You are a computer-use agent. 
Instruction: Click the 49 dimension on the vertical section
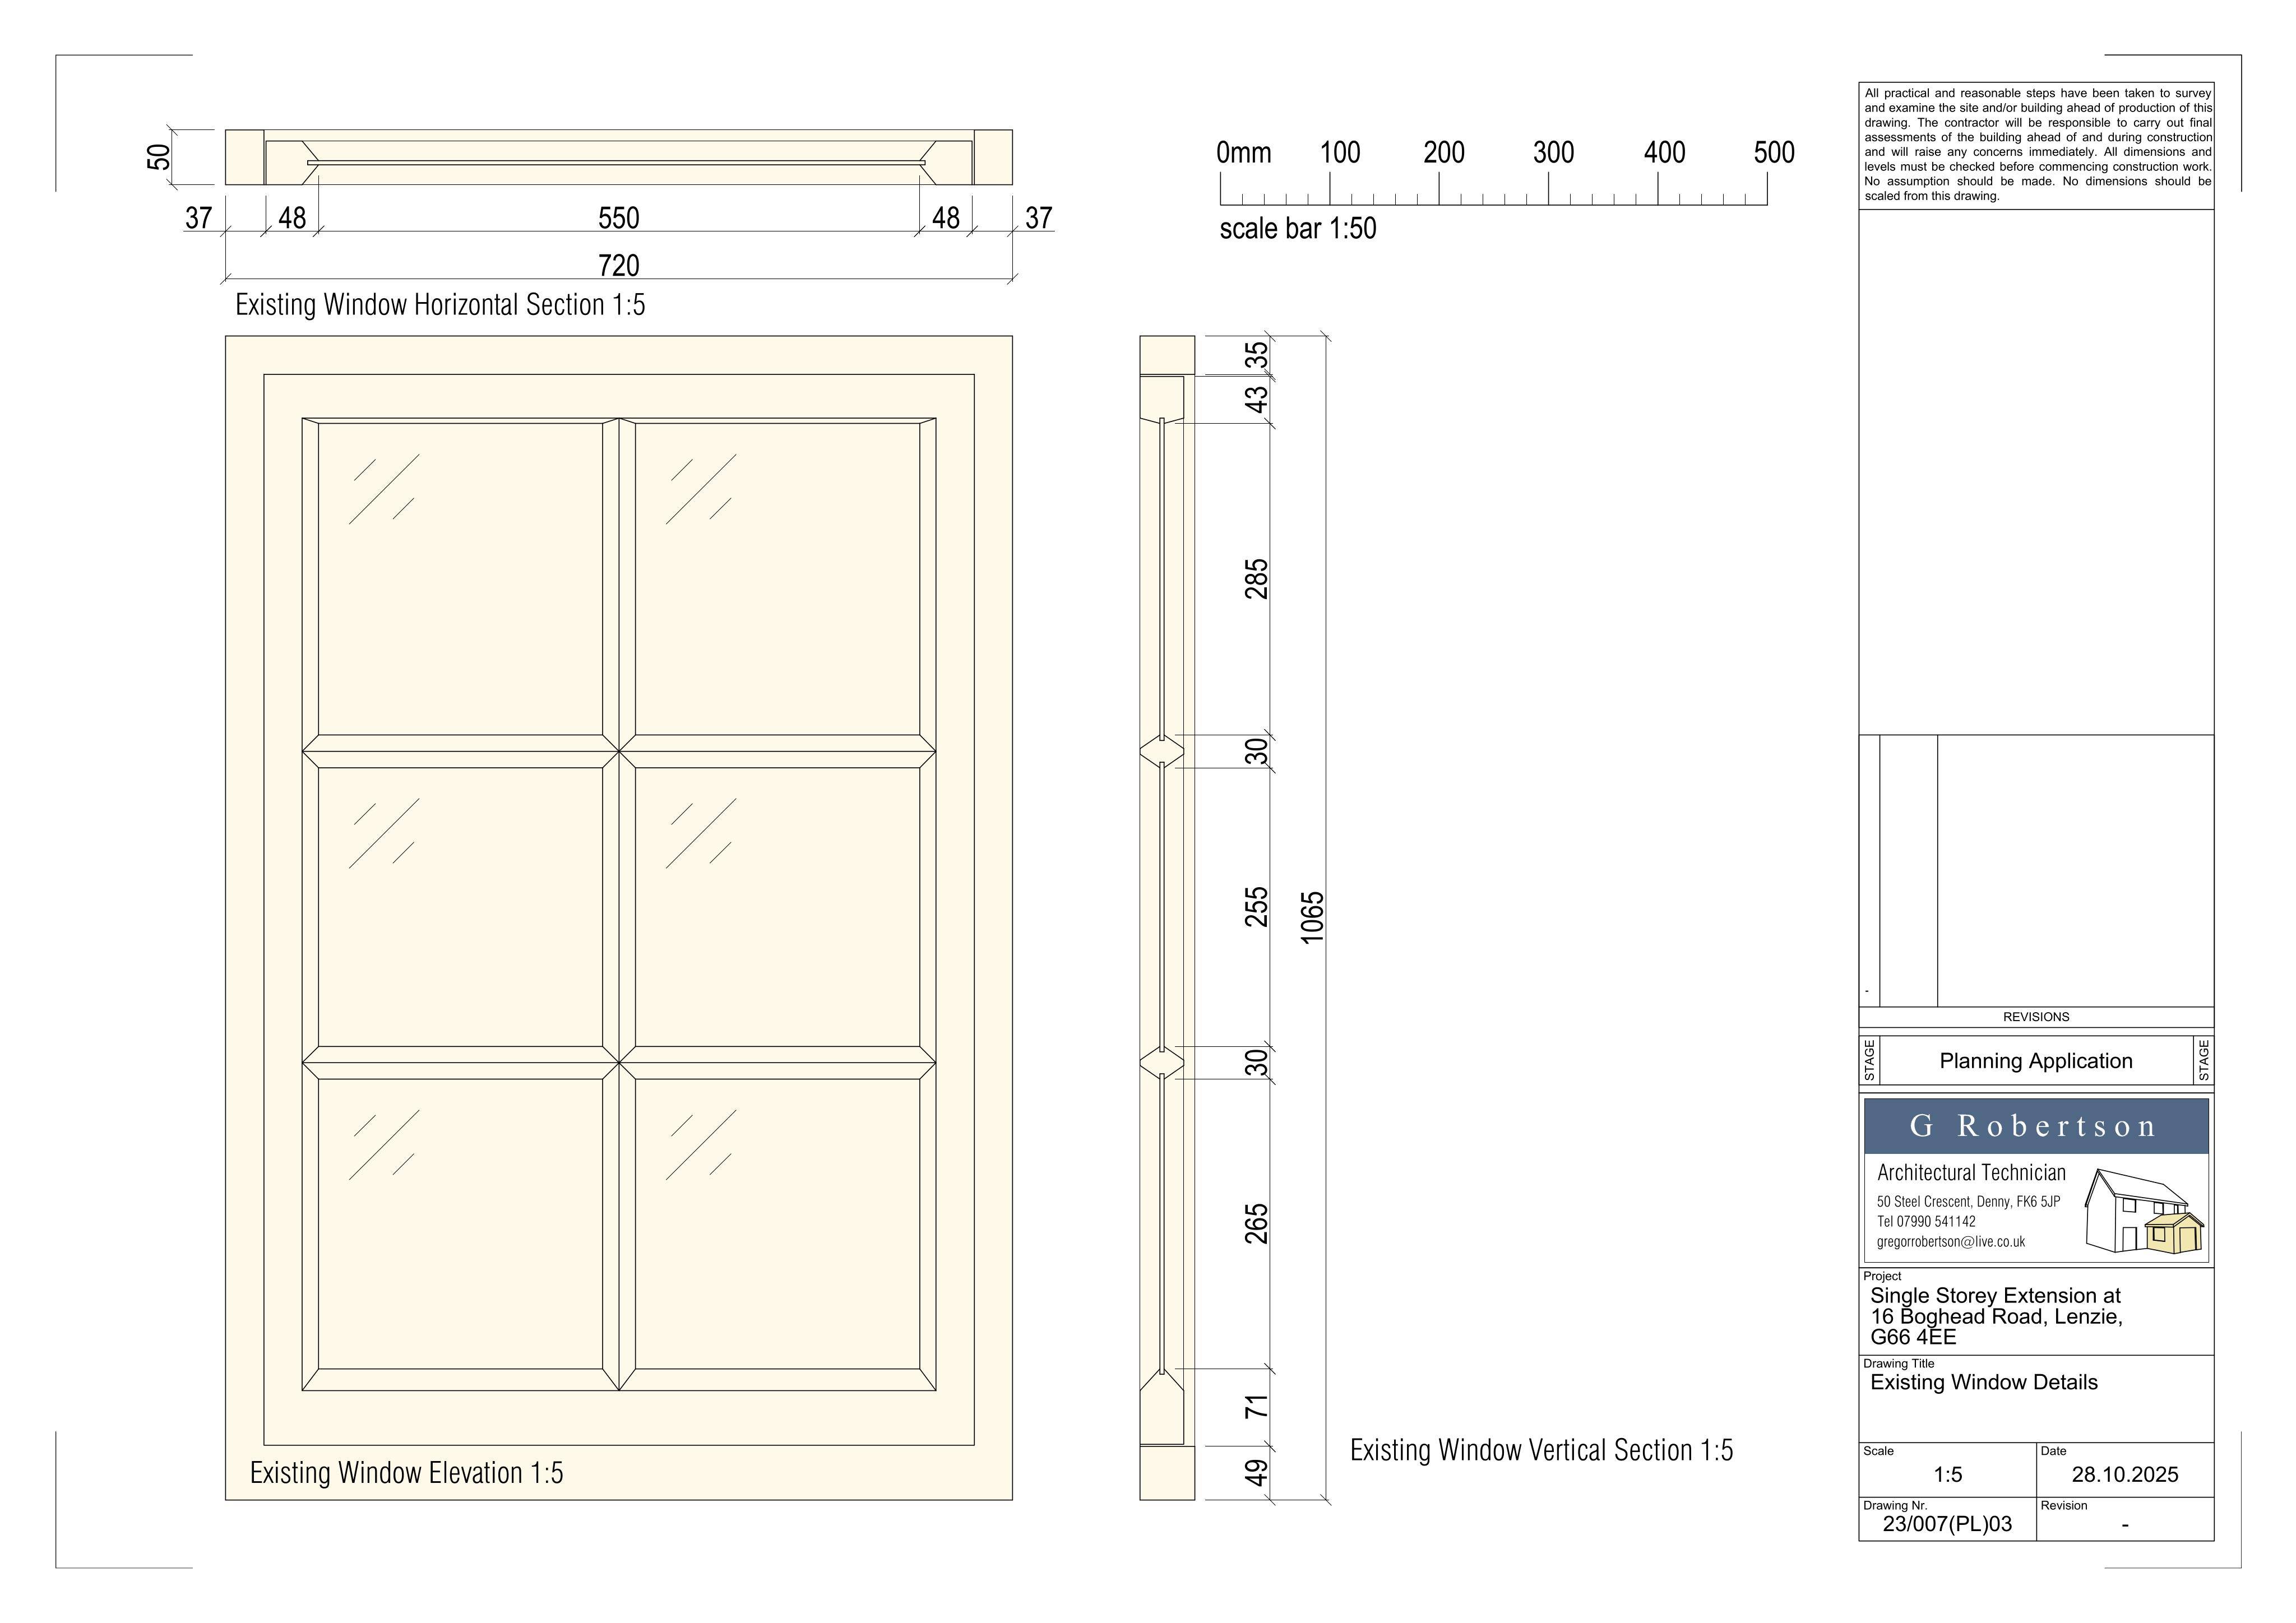click(1256, 1473)
